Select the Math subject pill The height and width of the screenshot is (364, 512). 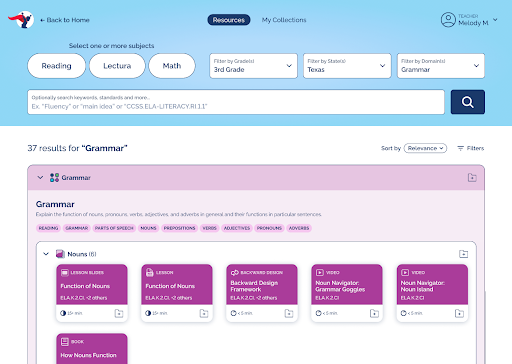click(172, 66)
